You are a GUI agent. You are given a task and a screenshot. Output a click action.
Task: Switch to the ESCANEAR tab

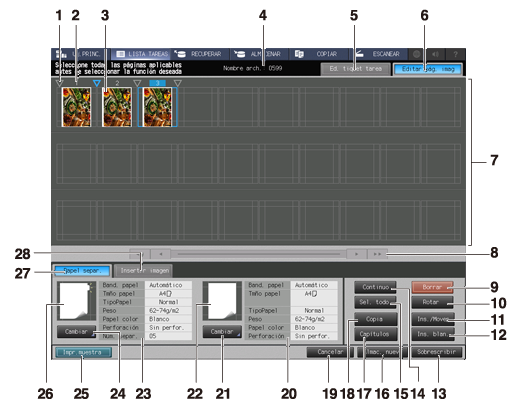pyautogui.click(x=378, y=54)
